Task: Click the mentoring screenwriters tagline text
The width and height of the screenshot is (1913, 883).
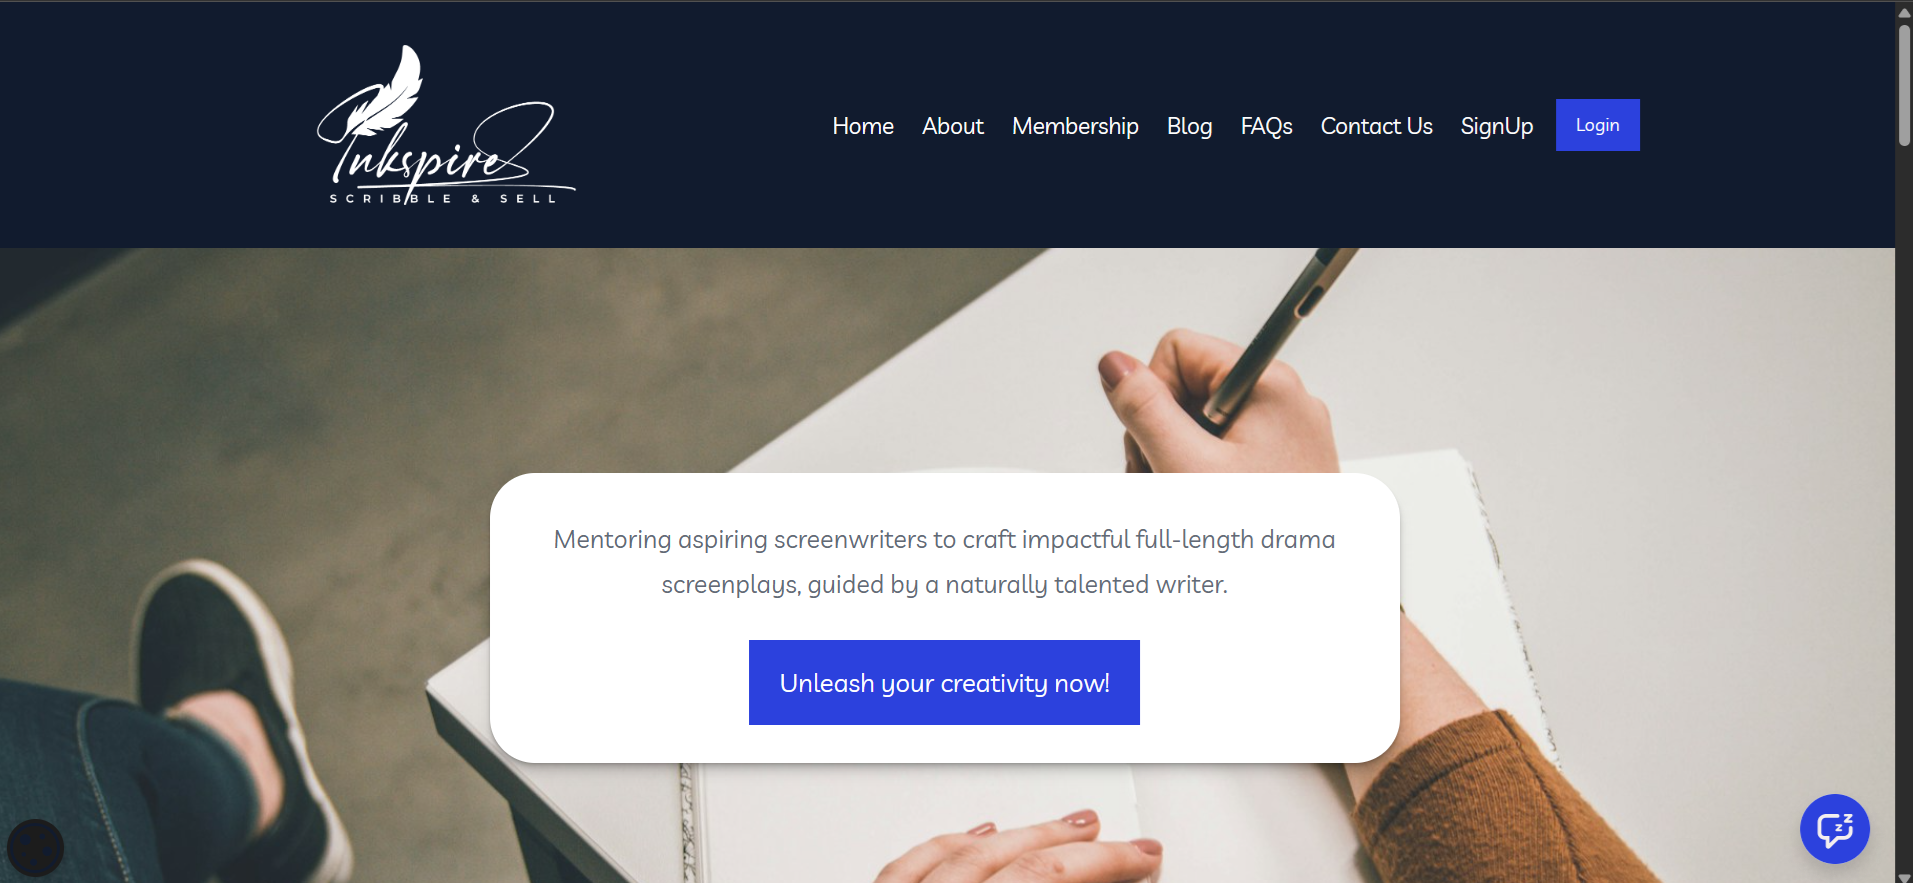Action: point(944,561)
